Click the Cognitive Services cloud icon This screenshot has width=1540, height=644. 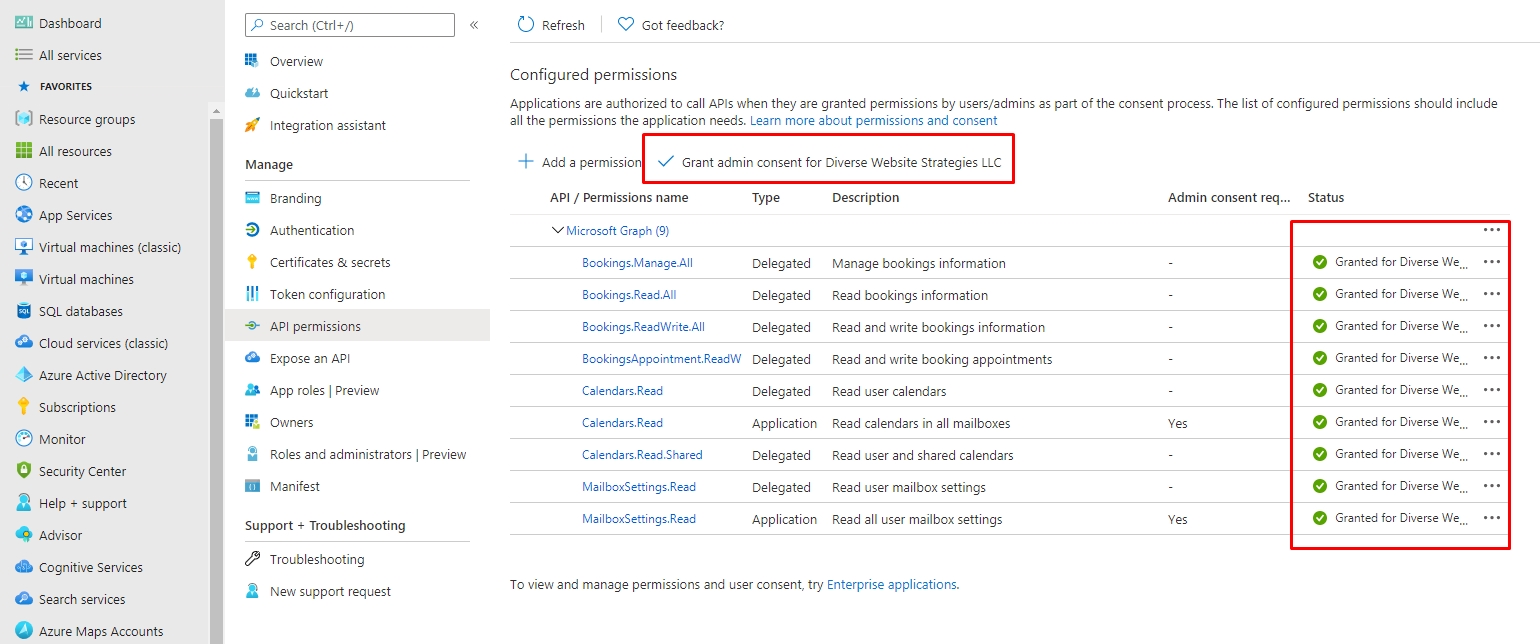click(24, 567)
